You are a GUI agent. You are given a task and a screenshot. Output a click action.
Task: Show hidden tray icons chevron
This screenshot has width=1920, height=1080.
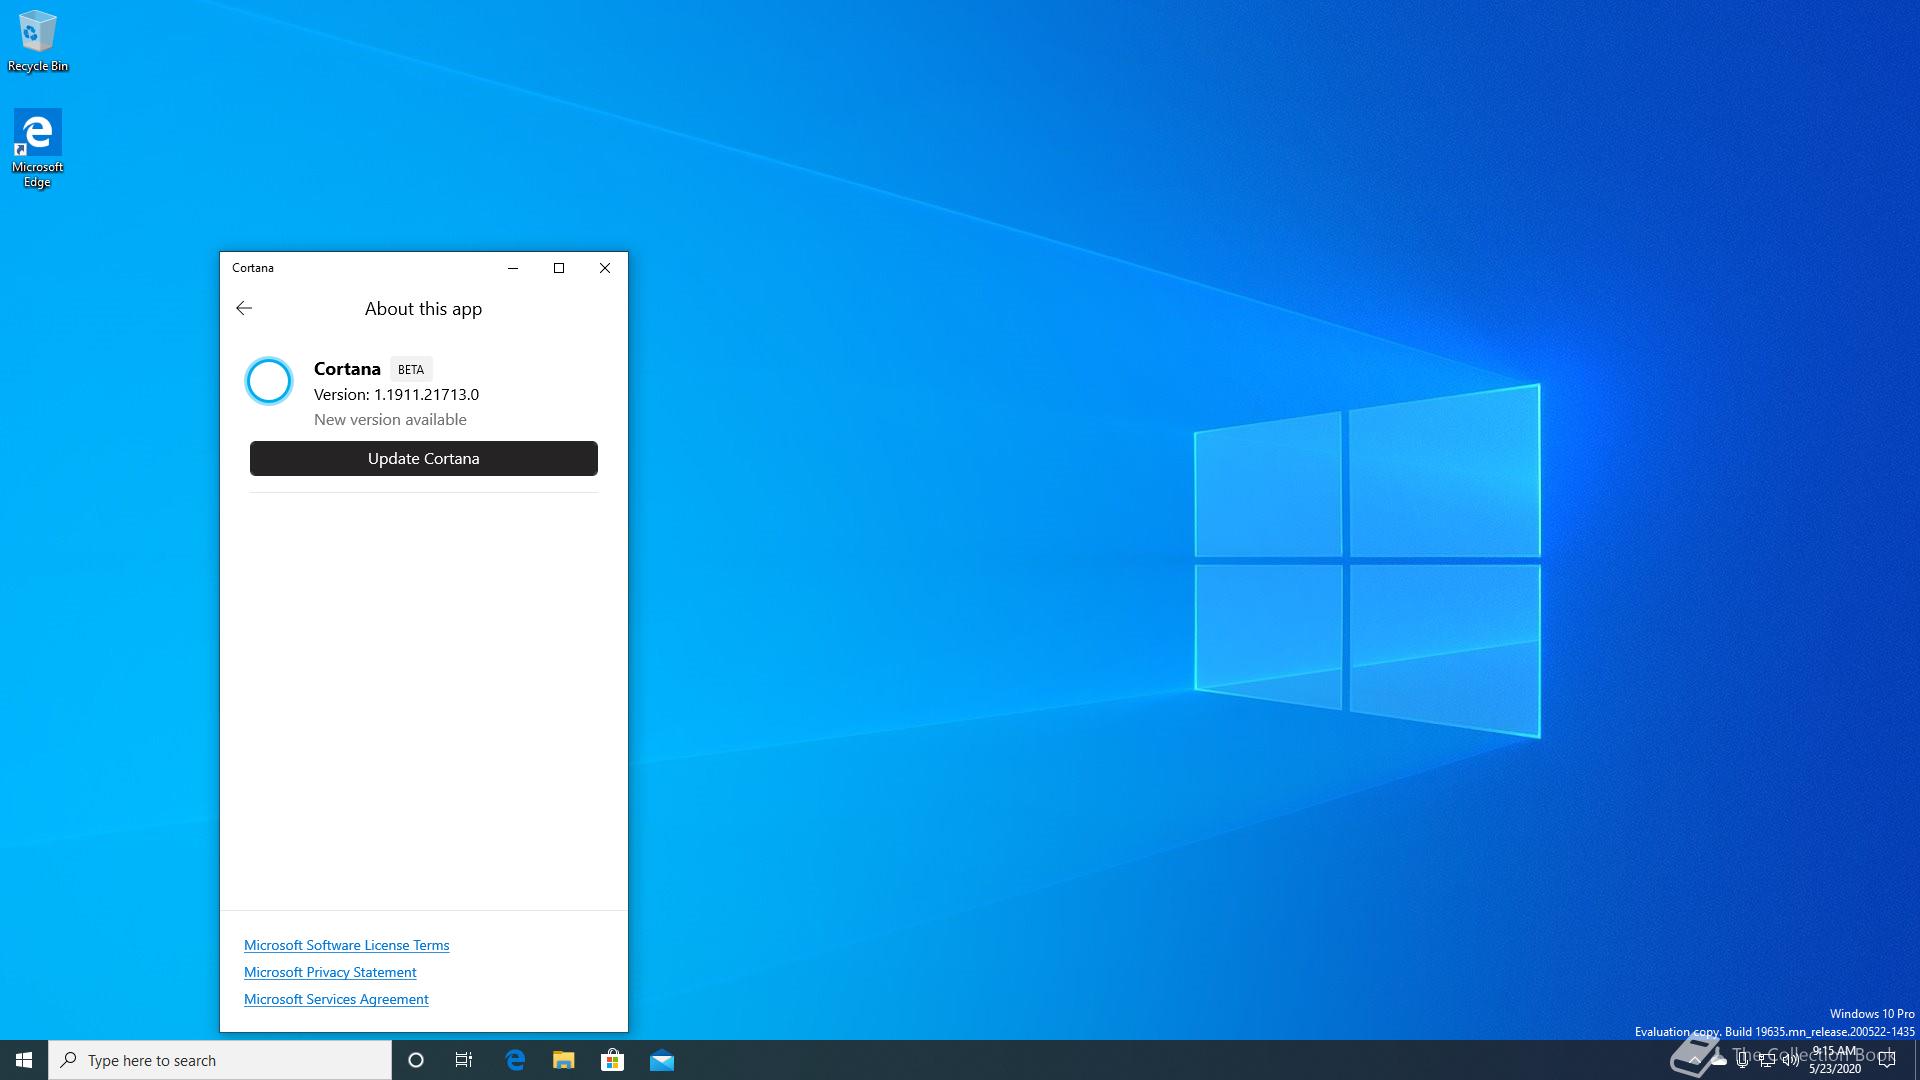click(x=1695, y=1060)
